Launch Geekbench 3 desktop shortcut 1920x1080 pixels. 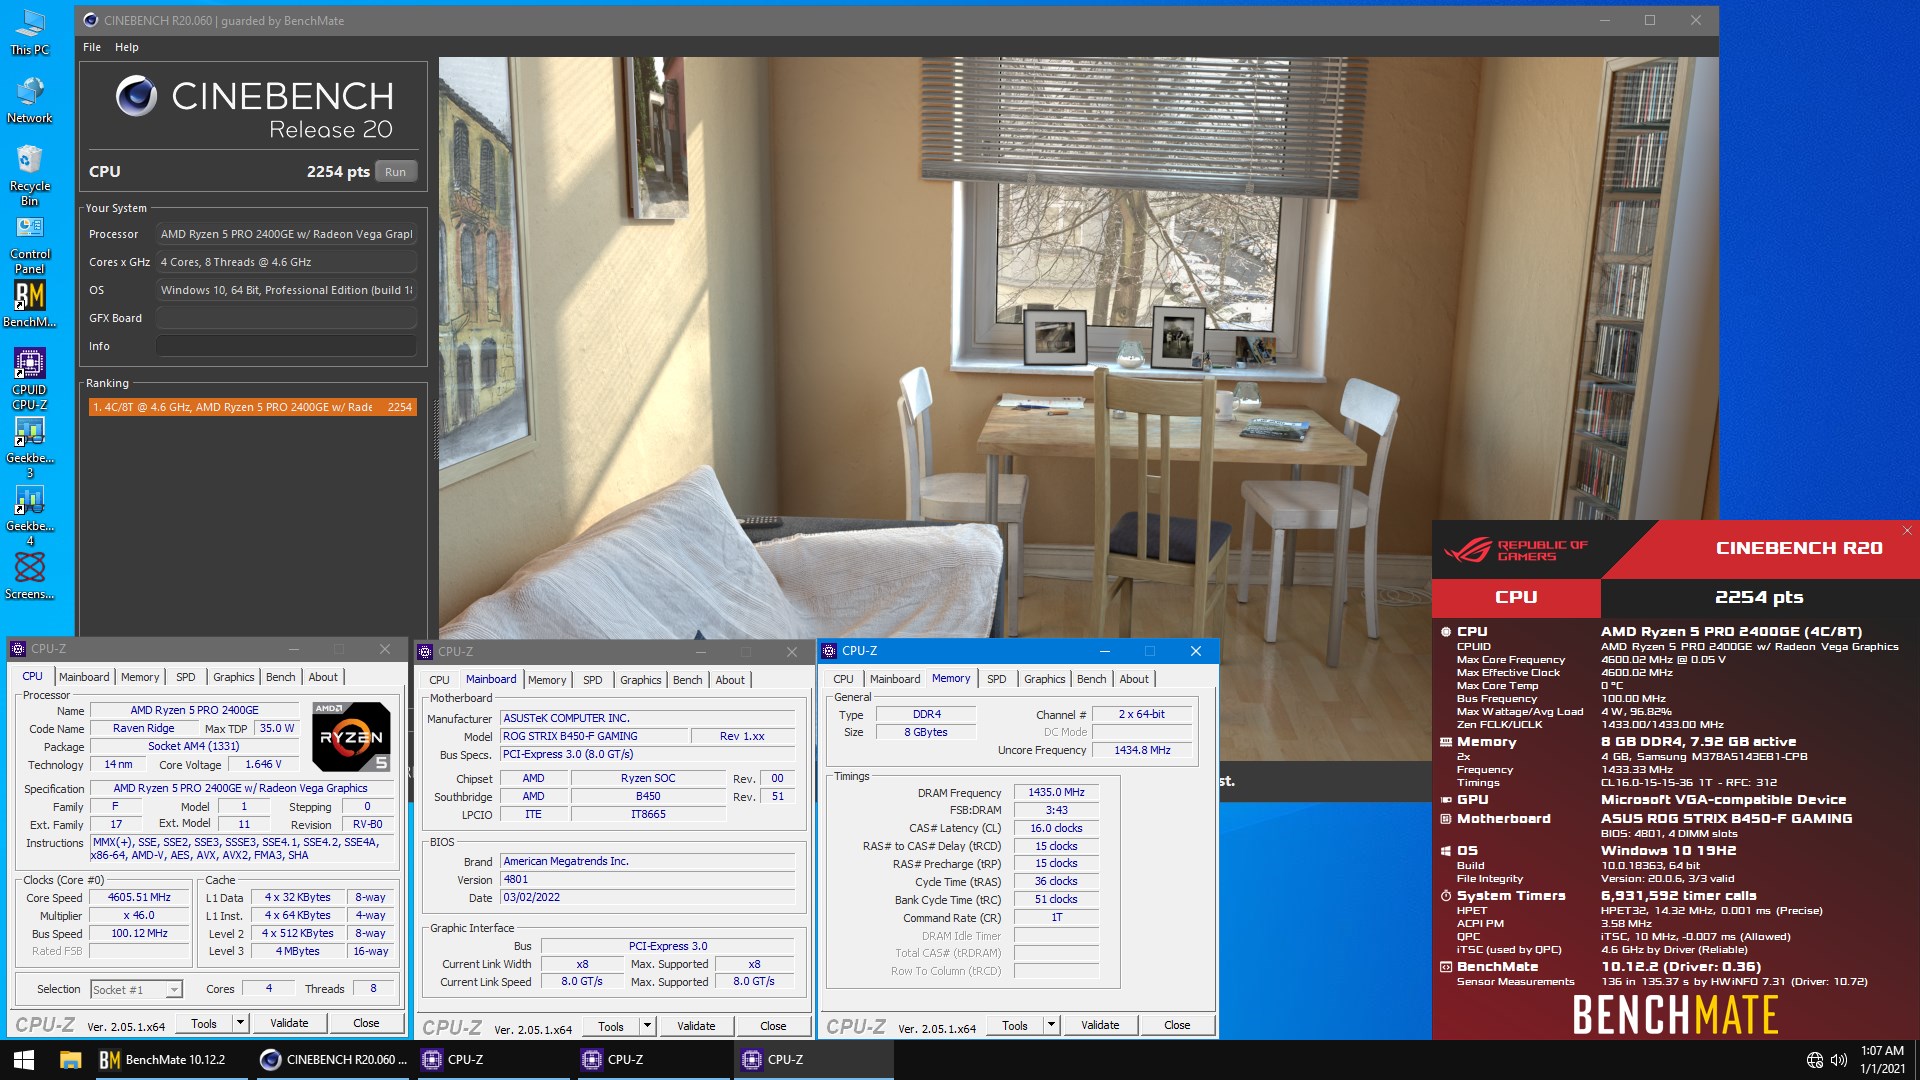30,447
